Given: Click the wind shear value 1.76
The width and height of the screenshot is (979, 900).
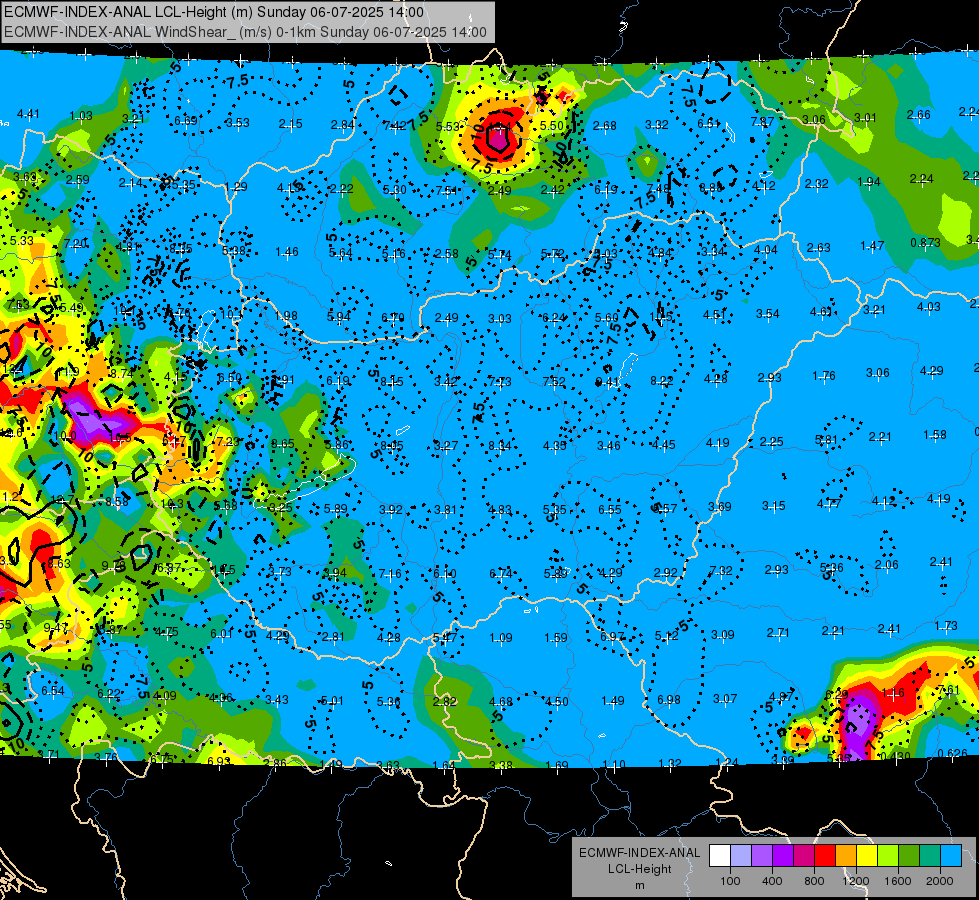Looking at the screenshot, I should click(x=824, y=375).
